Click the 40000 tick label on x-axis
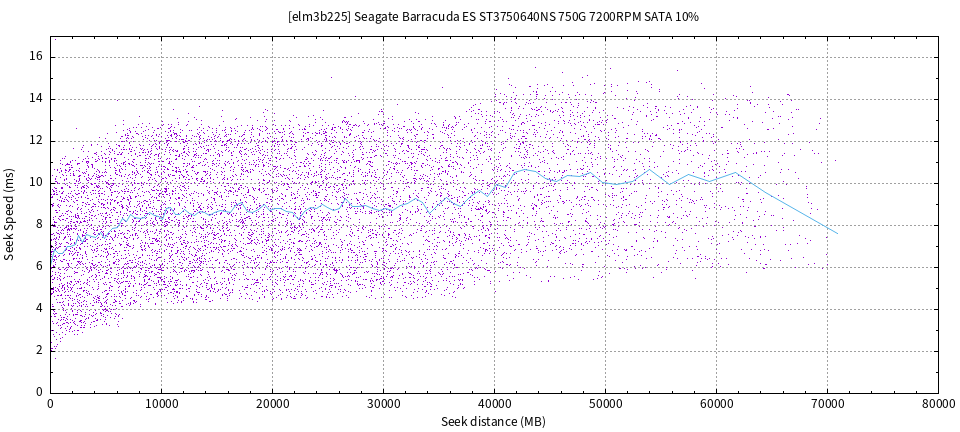This screenshot has width=960, height=432. pos(494,404)
